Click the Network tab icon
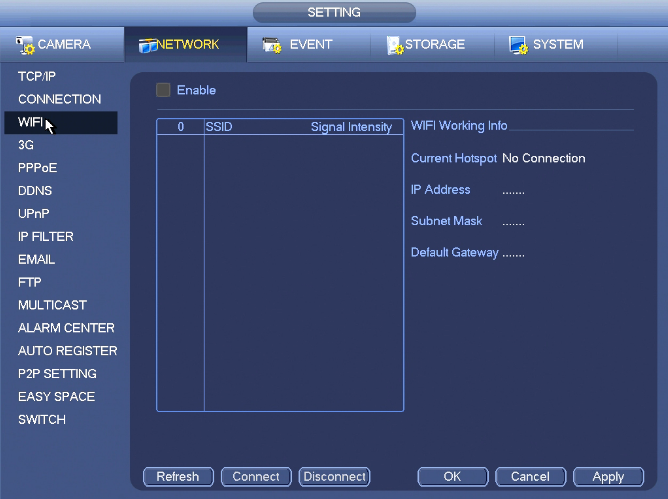This screenshot has width=668, height=499. pyautogui.click(x=147, y=46)
